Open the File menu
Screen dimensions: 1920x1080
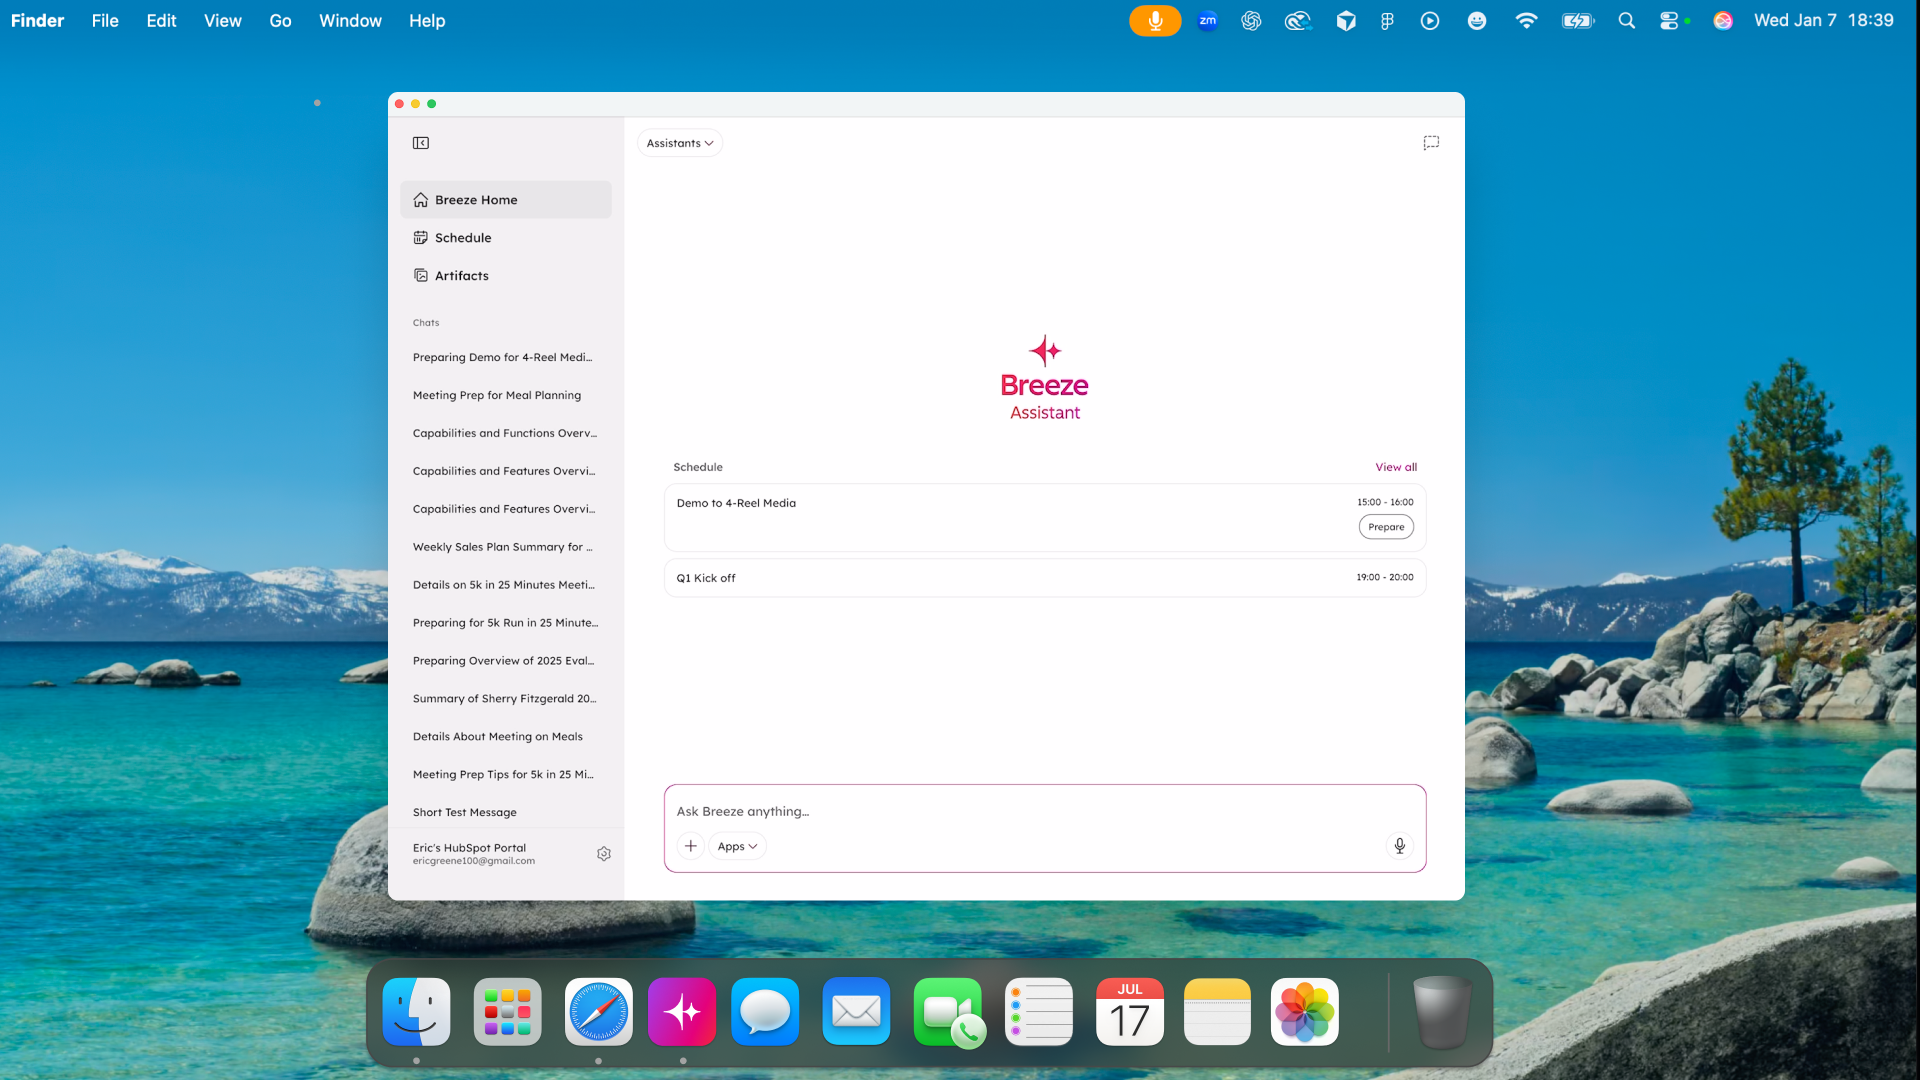105,21
